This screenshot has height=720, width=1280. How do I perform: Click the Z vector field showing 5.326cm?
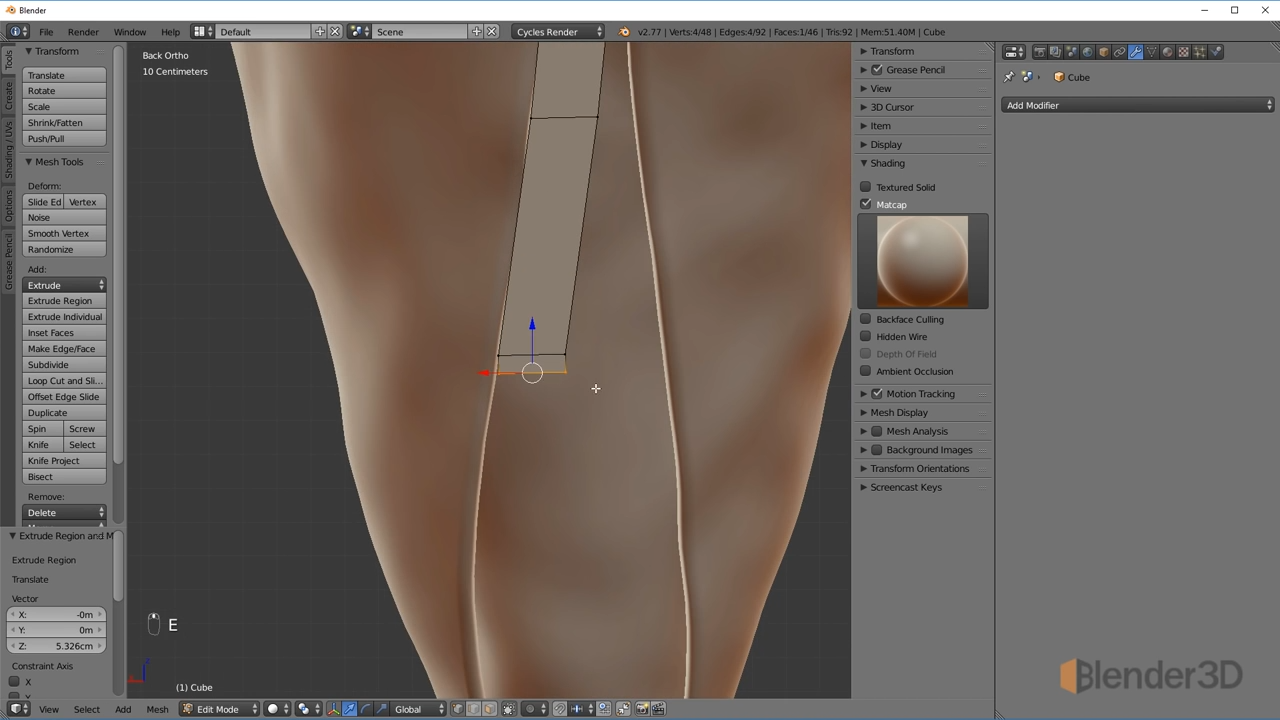click(56, 646)
